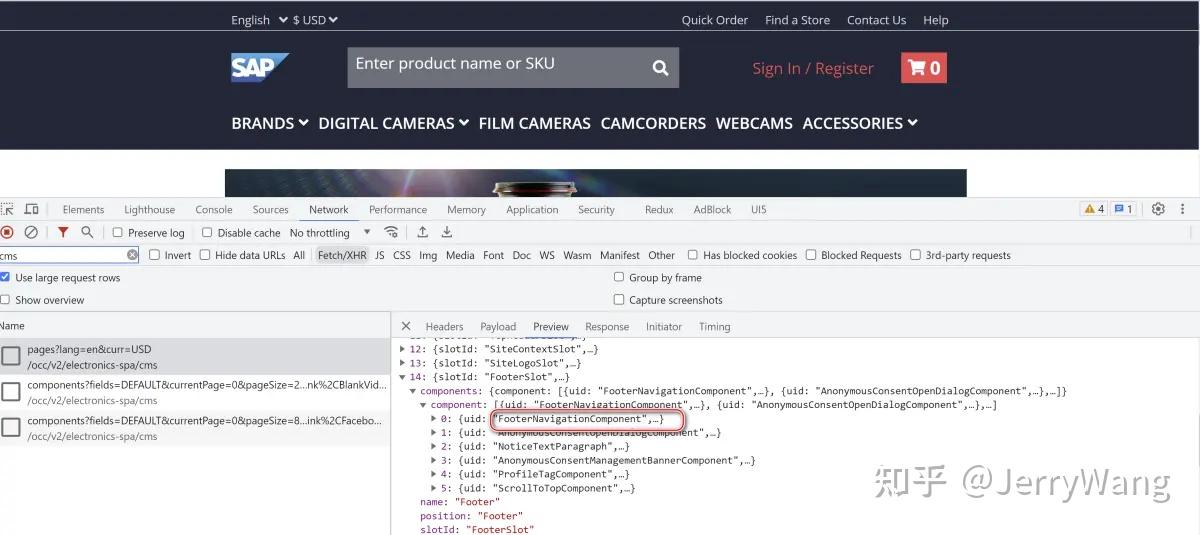Click the search magnifier in storefront
Image resolution: width=1200 pixels, height=535 pixels.
(660, 68)
